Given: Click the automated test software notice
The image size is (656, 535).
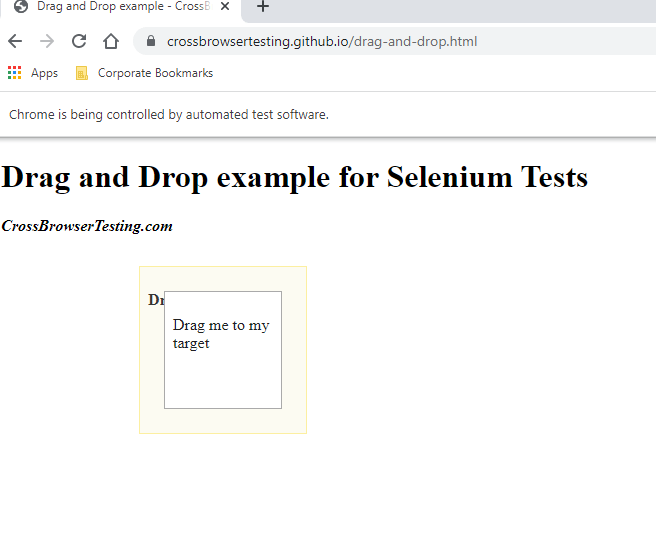Looking at the screenshot, I should click(x=168, y=114).
